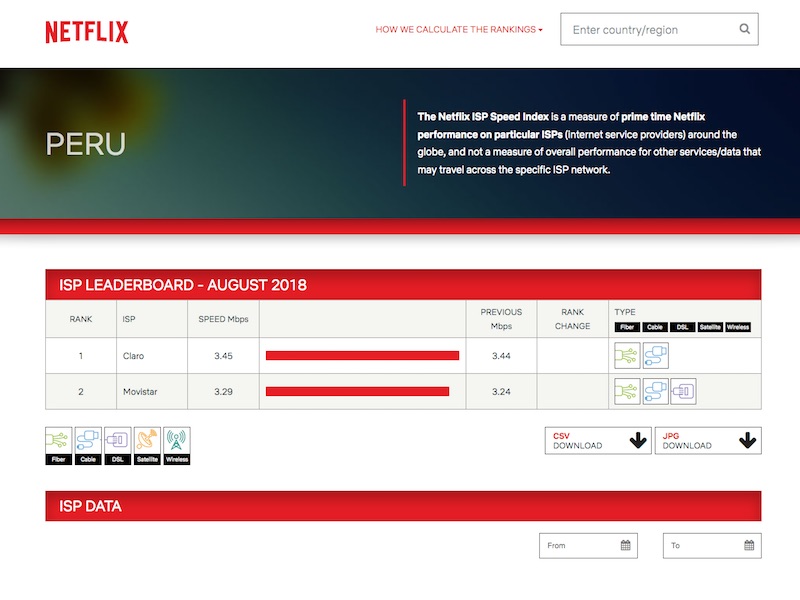Click Movistar's Cable type icon

tap(656, 391)
